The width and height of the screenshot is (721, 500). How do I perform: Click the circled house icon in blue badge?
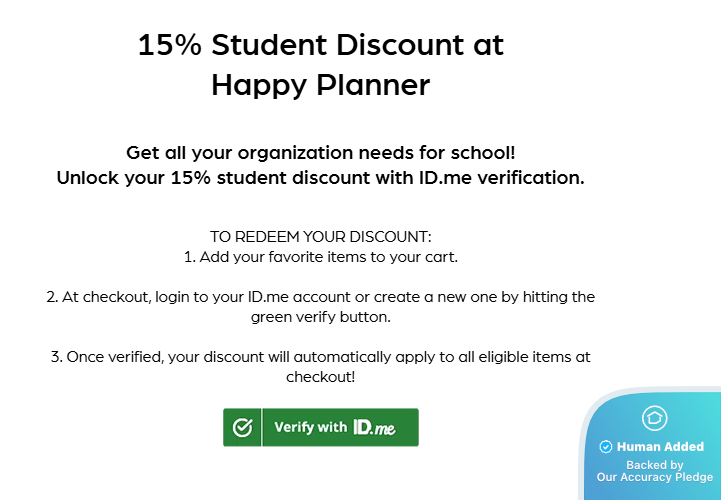(654, 418)
